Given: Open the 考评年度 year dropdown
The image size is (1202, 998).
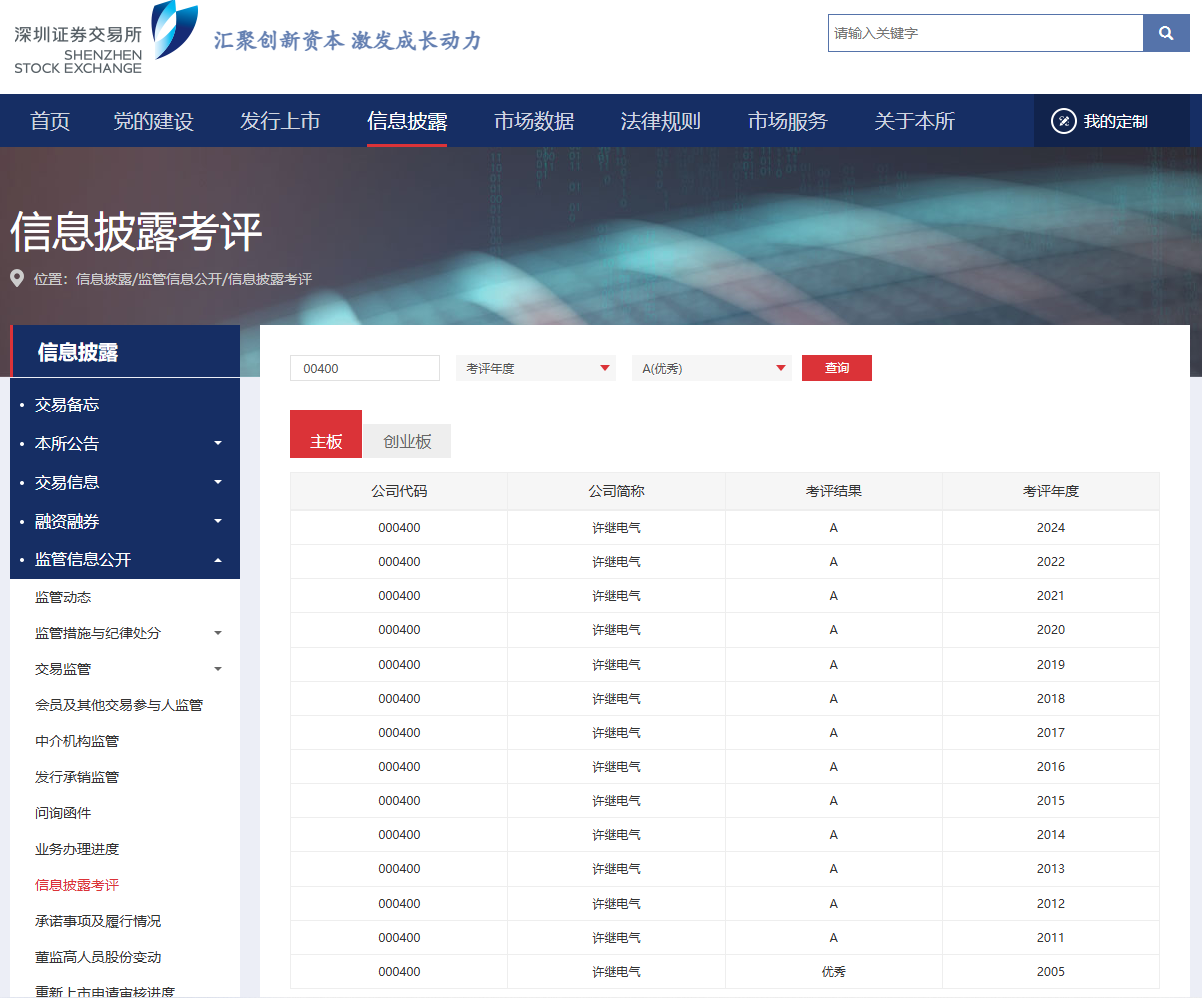Looking at the screenshot, I should pos(535,368).
